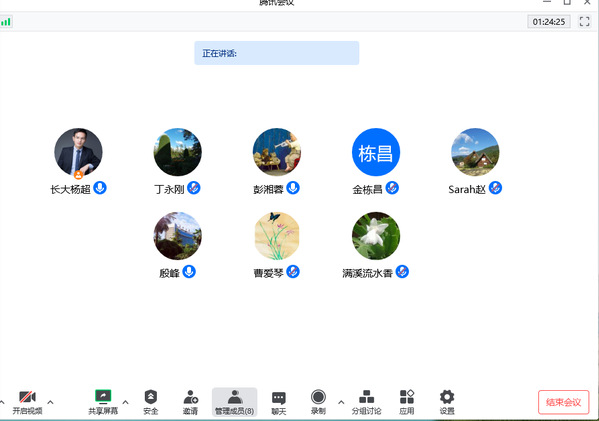Expand the arrow next to 开启视频
Screen dimensions: 599x421
tap(50, 402)
